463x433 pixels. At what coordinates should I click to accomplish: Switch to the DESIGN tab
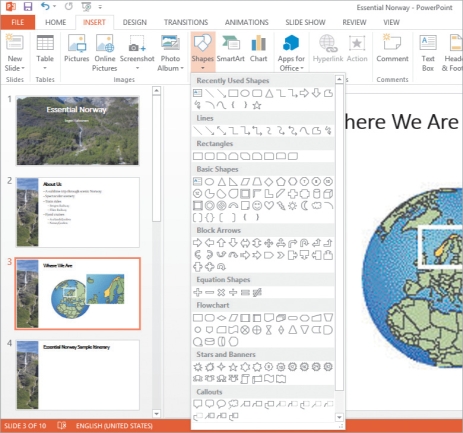(x=135, y=22)
